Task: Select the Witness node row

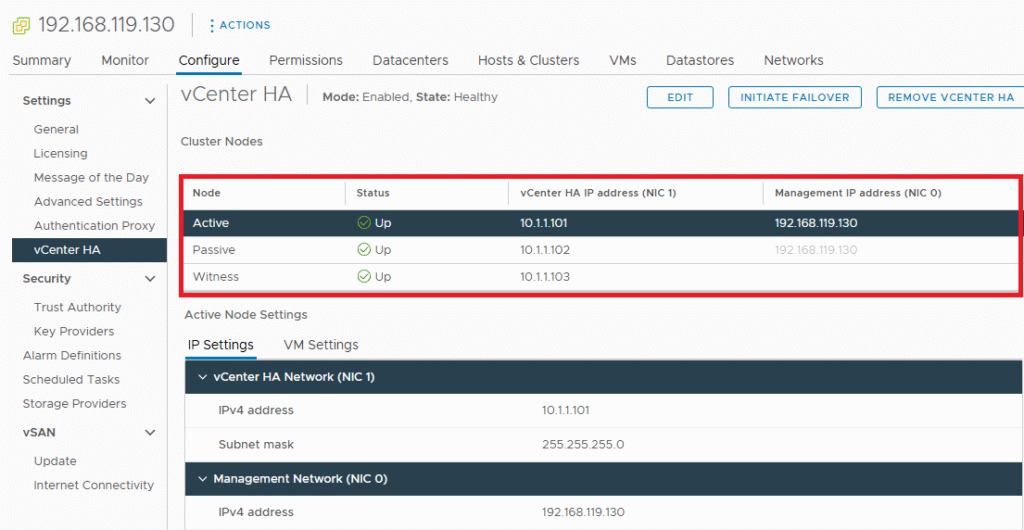Action: coord(601,277)
